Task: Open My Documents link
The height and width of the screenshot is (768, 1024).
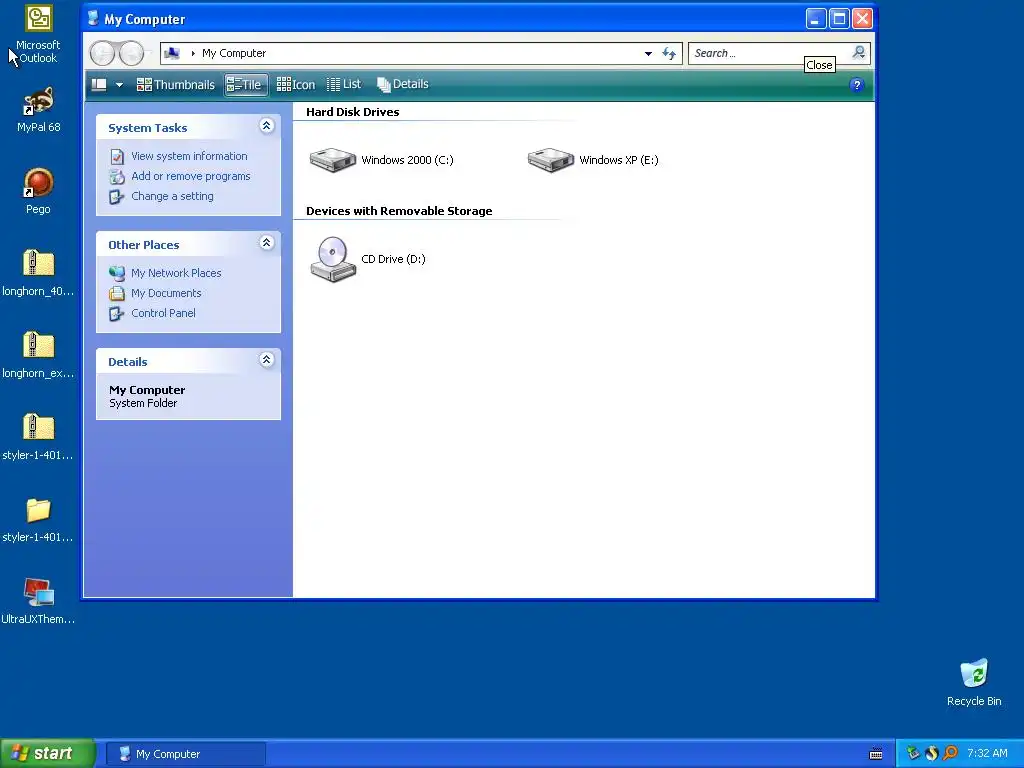Action: tap(166, 293)
